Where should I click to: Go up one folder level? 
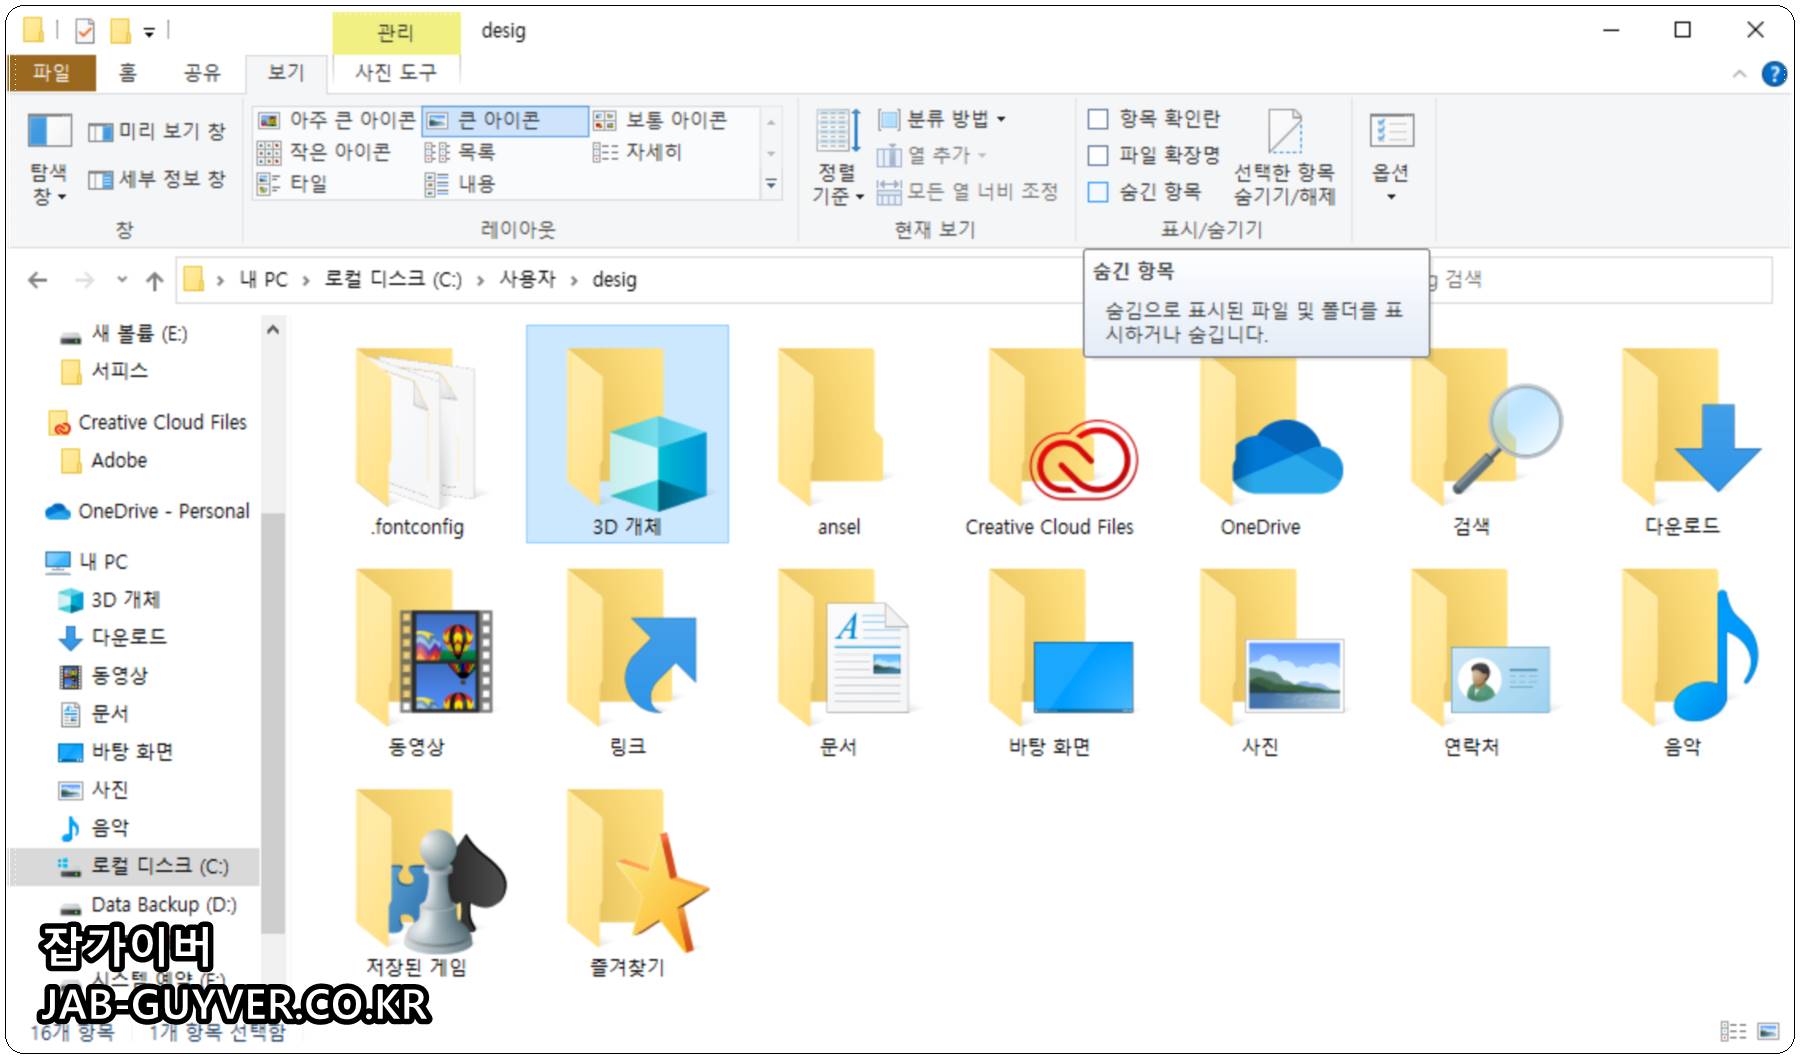[154, 281]
